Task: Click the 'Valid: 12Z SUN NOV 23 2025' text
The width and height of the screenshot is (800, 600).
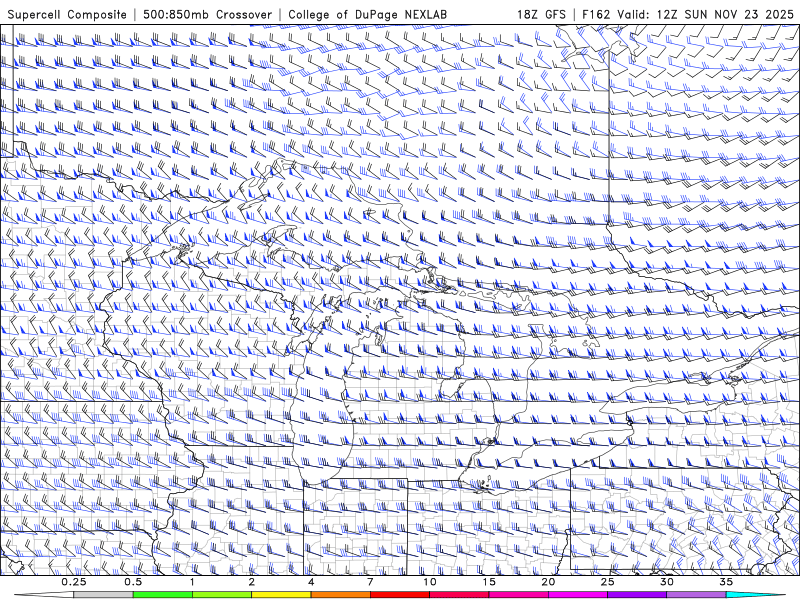Action: point(705,14)
